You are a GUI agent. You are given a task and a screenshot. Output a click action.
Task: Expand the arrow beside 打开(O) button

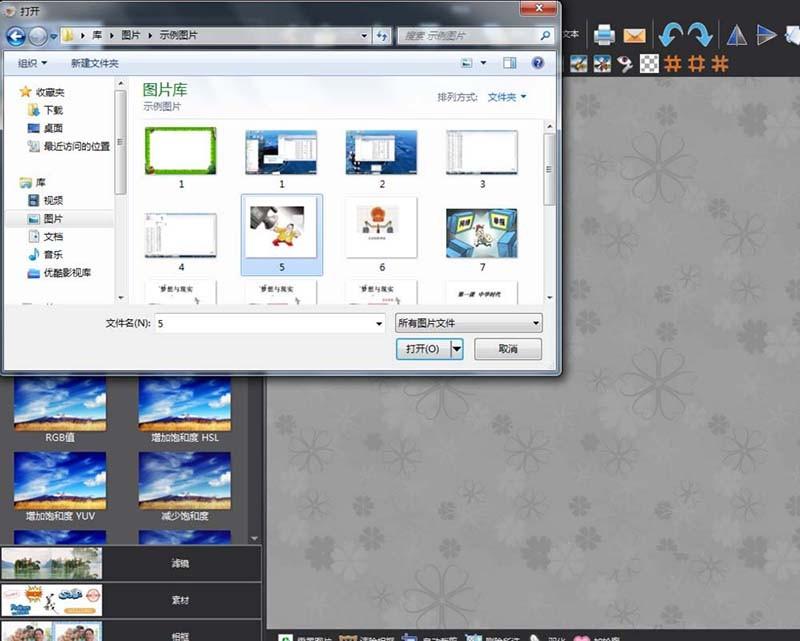coord(457,349)
